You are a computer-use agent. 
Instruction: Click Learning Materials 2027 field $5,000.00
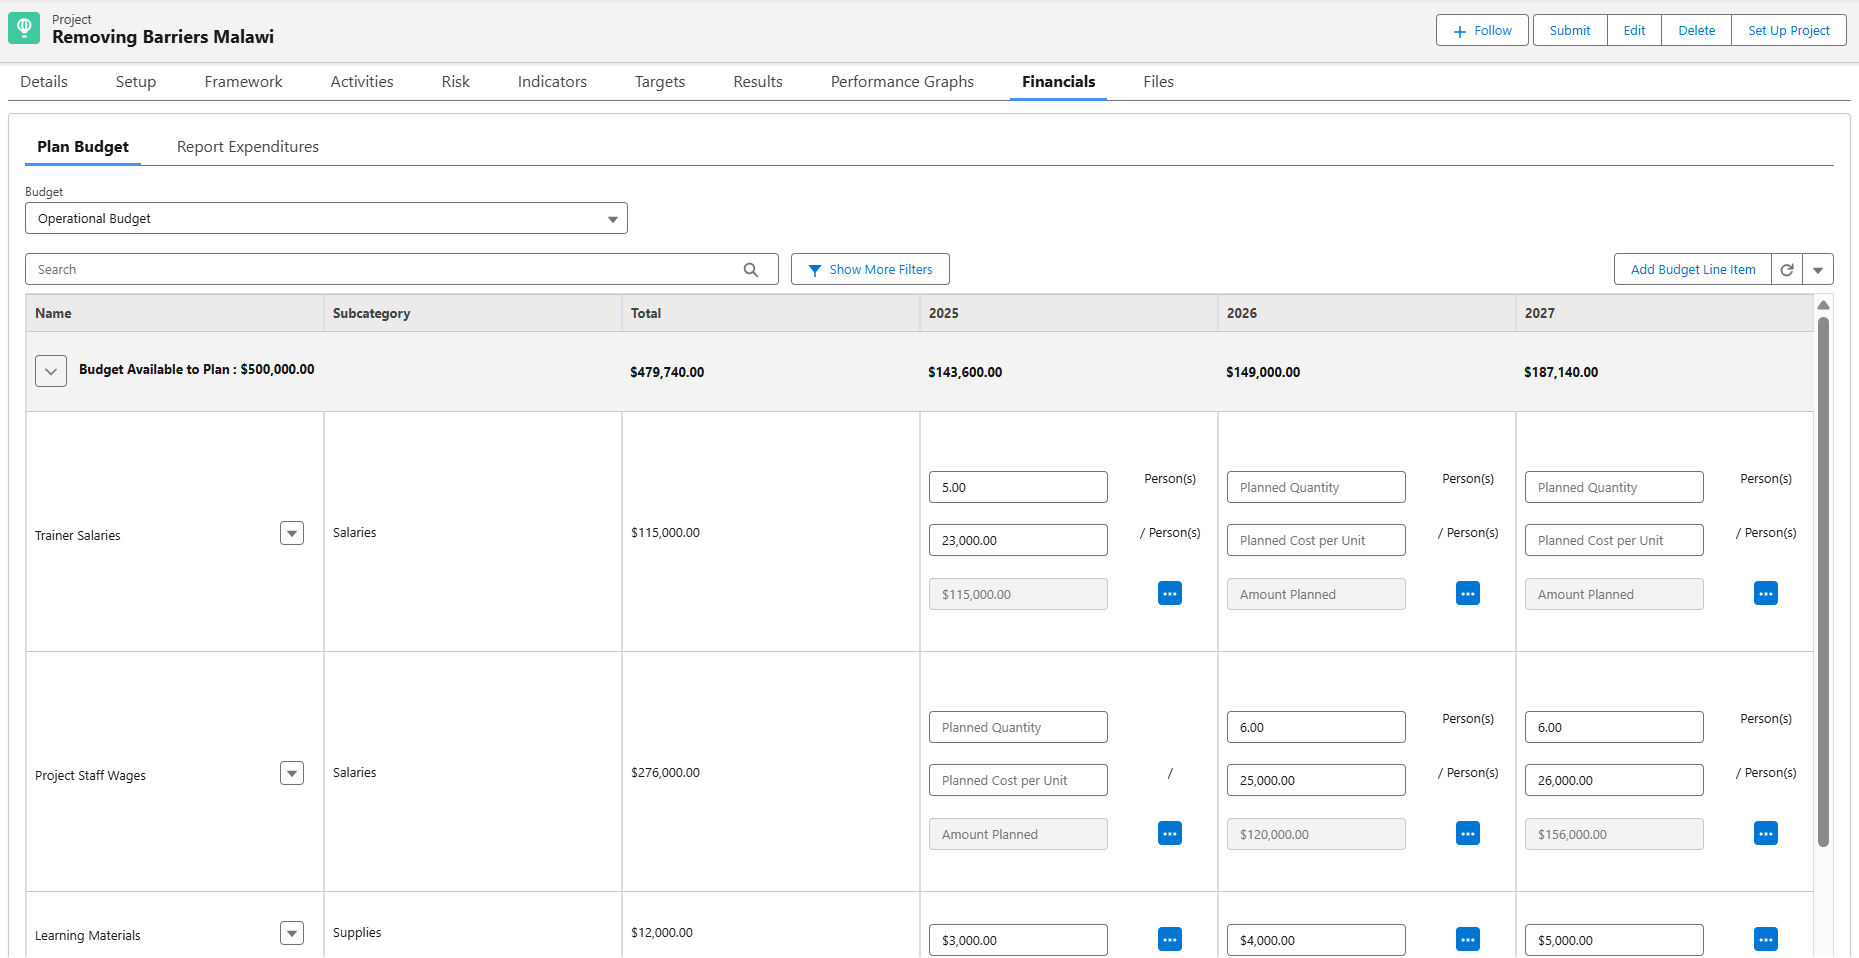(1614, 941)
